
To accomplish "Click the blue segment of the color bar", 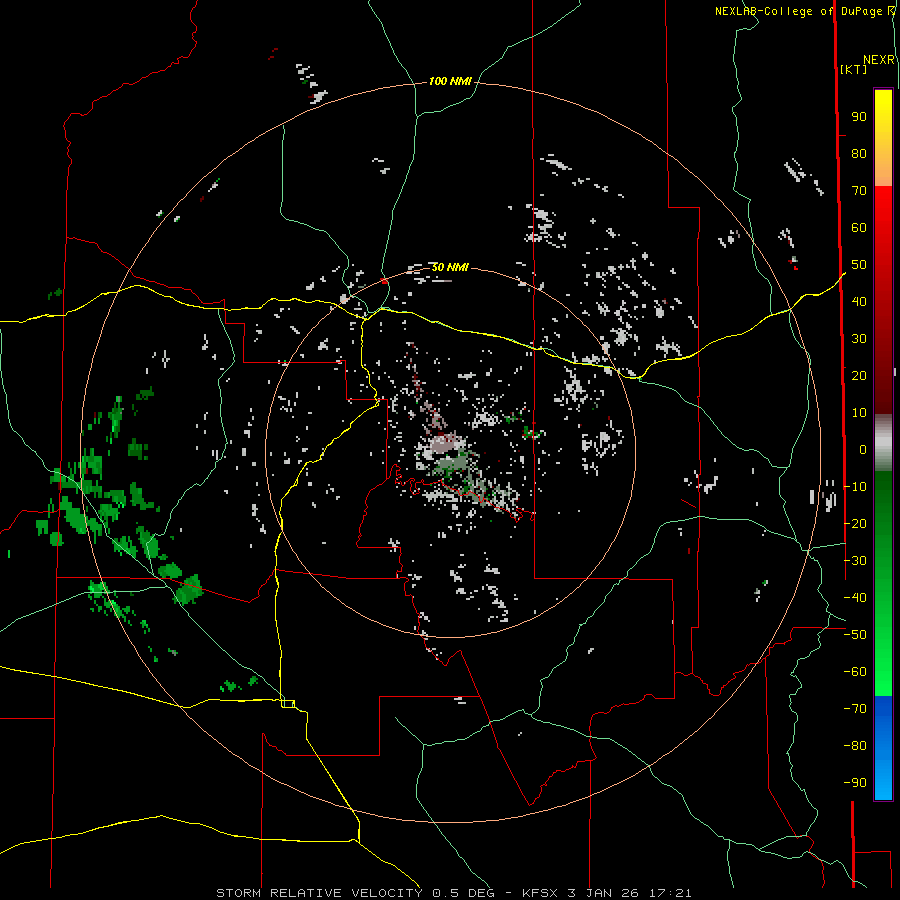I will (x=883, y=746).
